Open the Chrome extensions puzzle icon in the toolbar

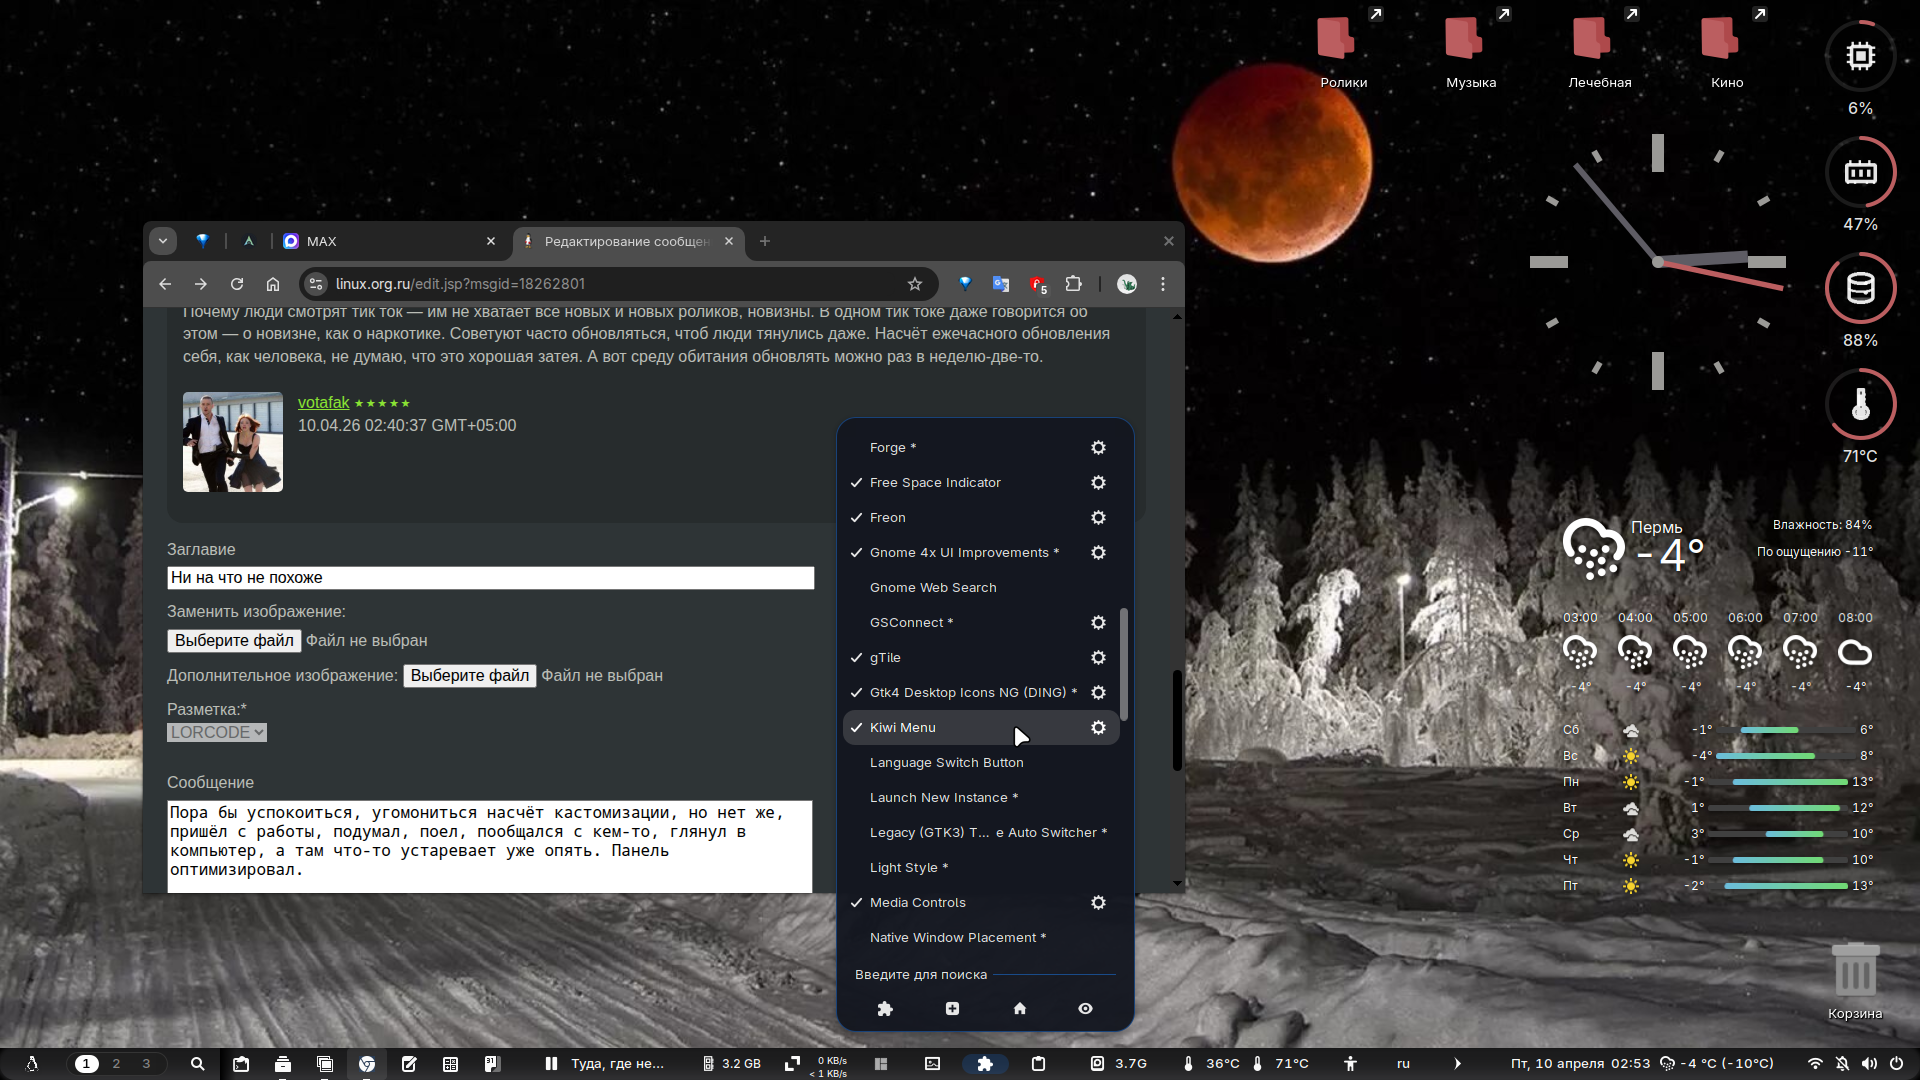(x=1073, y=284)
